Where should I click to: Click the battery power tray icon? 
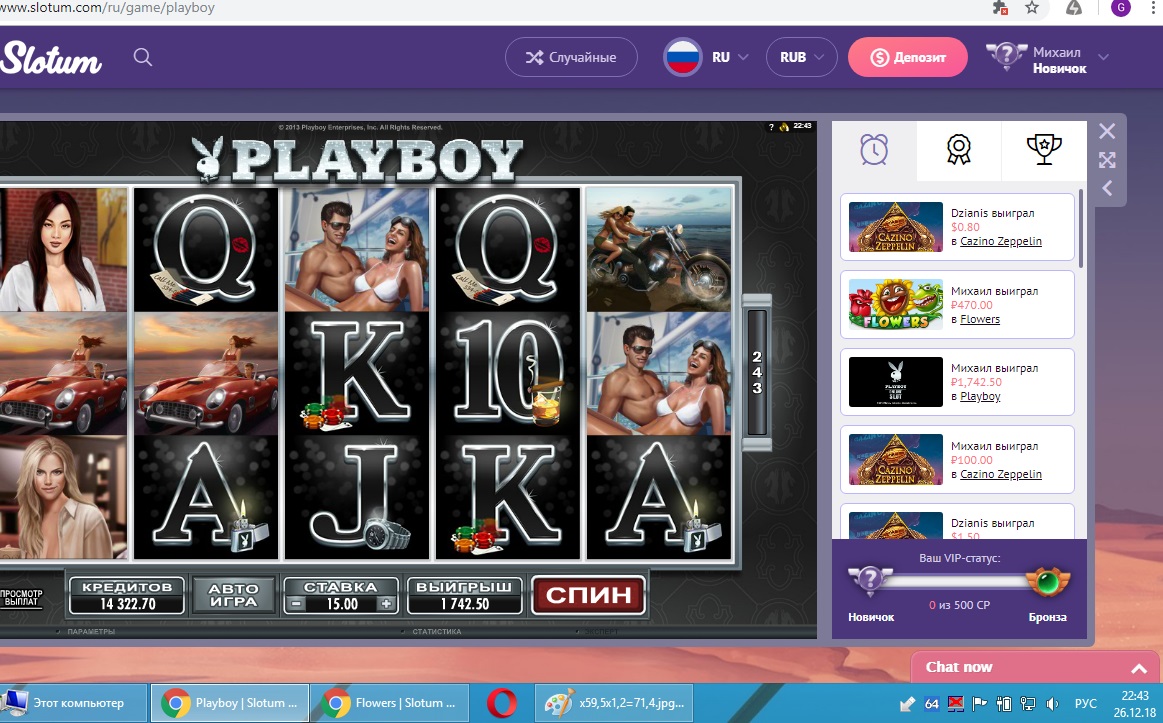tap(1004, 703)
